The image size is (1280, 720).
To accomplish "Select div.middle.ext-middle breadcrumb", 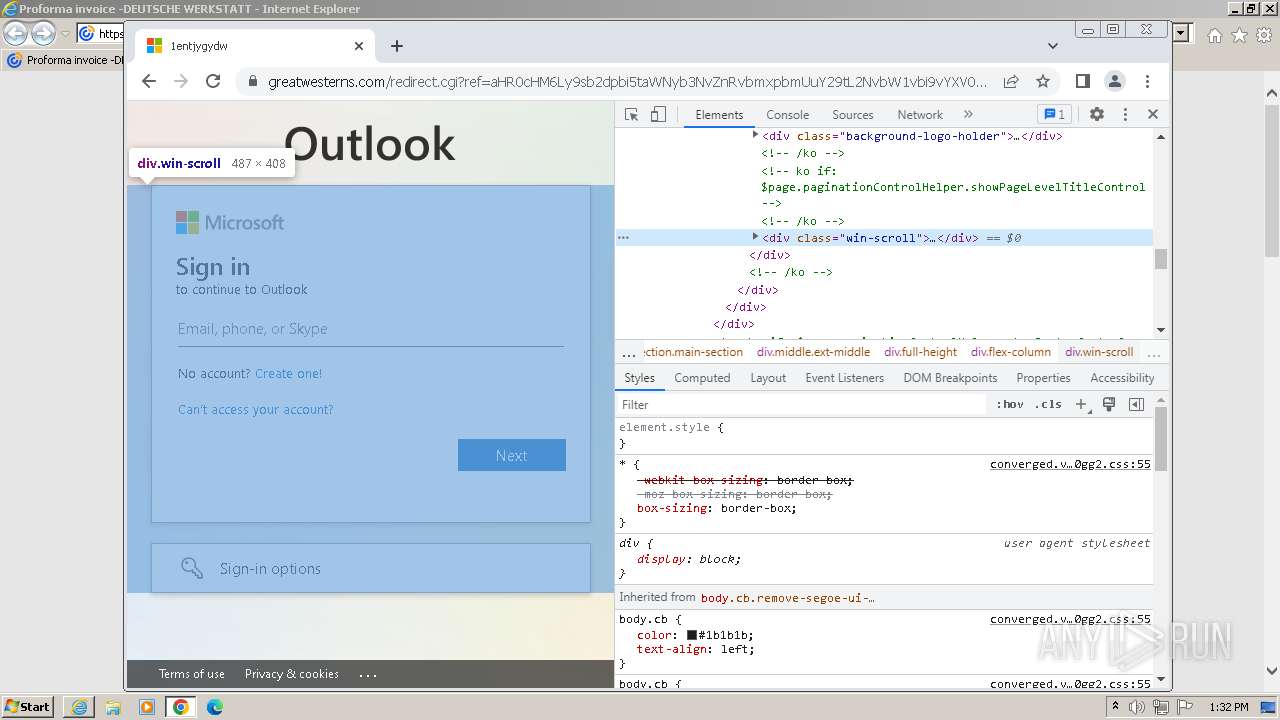I will (x=813, y=352).
